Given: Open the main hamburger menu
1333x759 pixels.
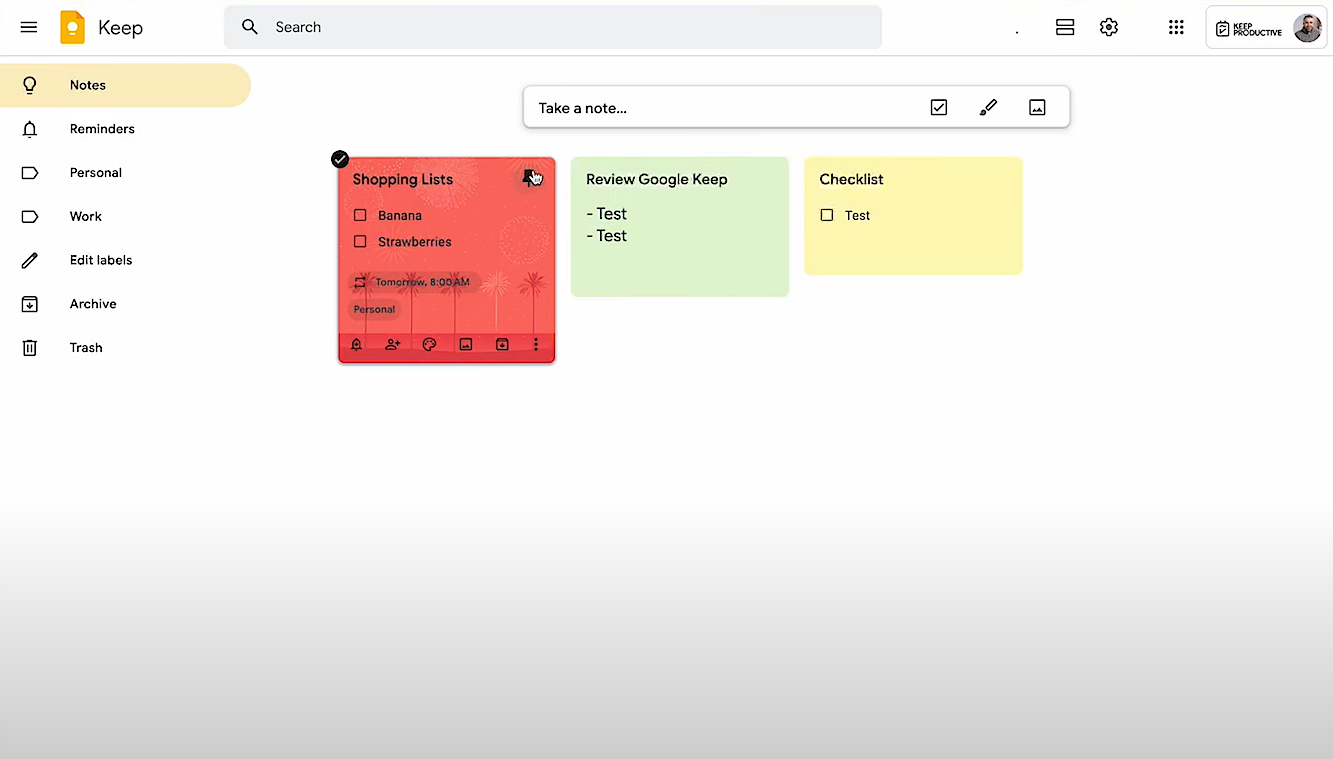Looking at the screenshot, I should (x=29, y=27).
